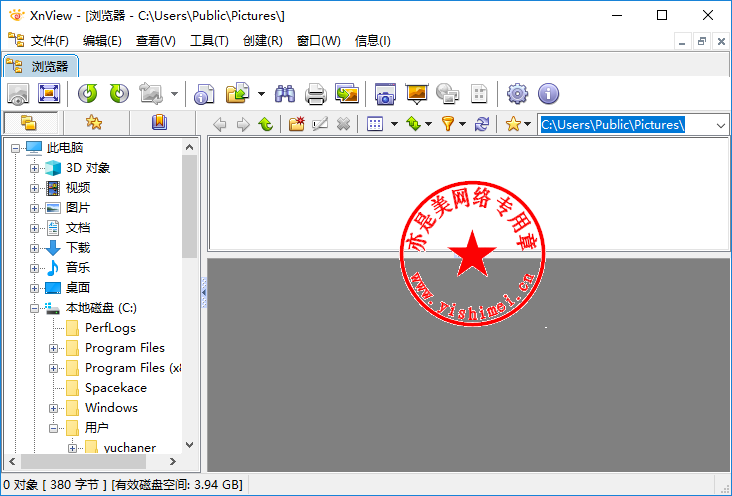Click the Favorites star in address bar
The height and width of the screenshot is (496, 732).
(x=513, y=124)
